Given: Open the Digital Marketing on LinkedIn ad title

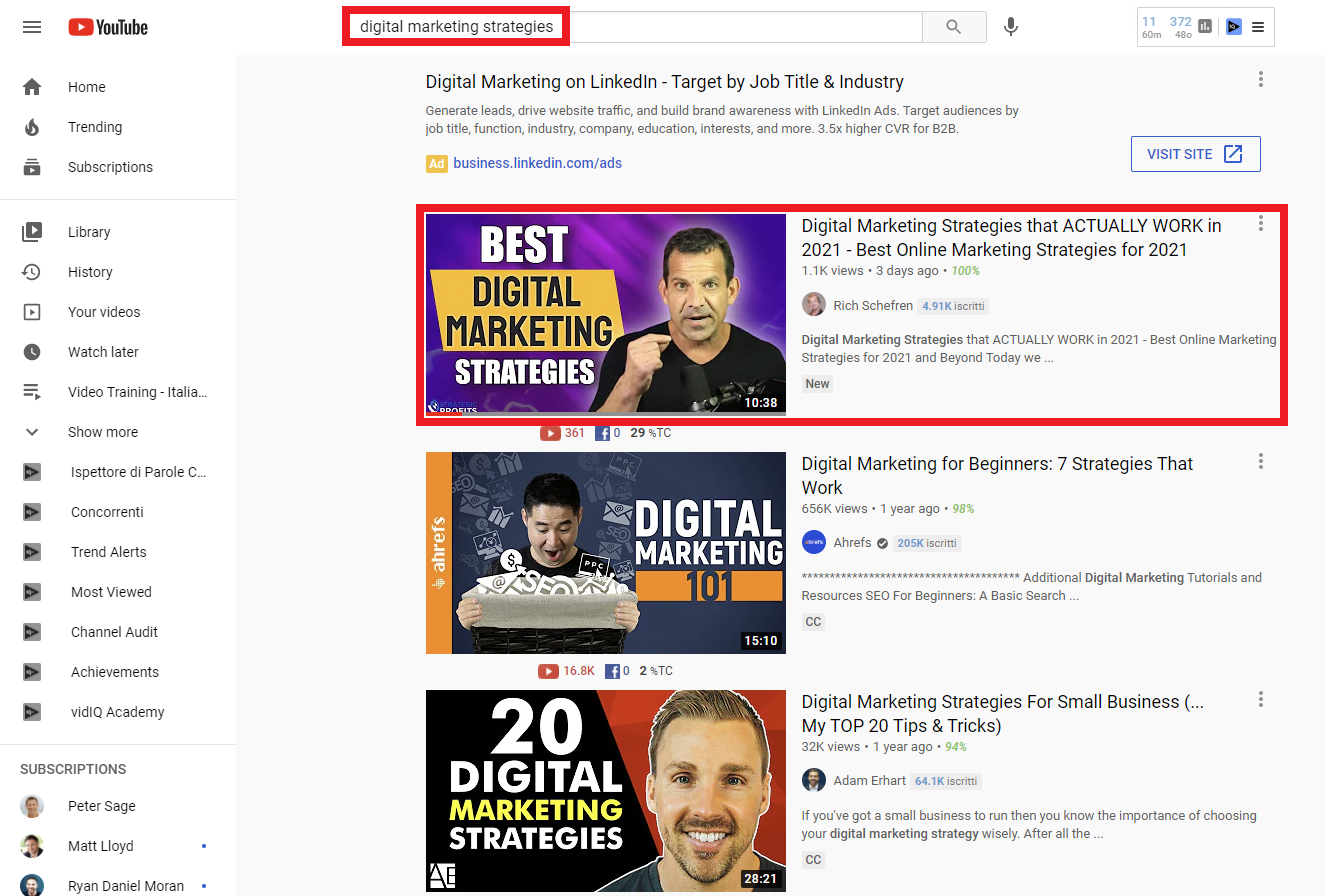Looking at the screenshot, I should [665, 82].
